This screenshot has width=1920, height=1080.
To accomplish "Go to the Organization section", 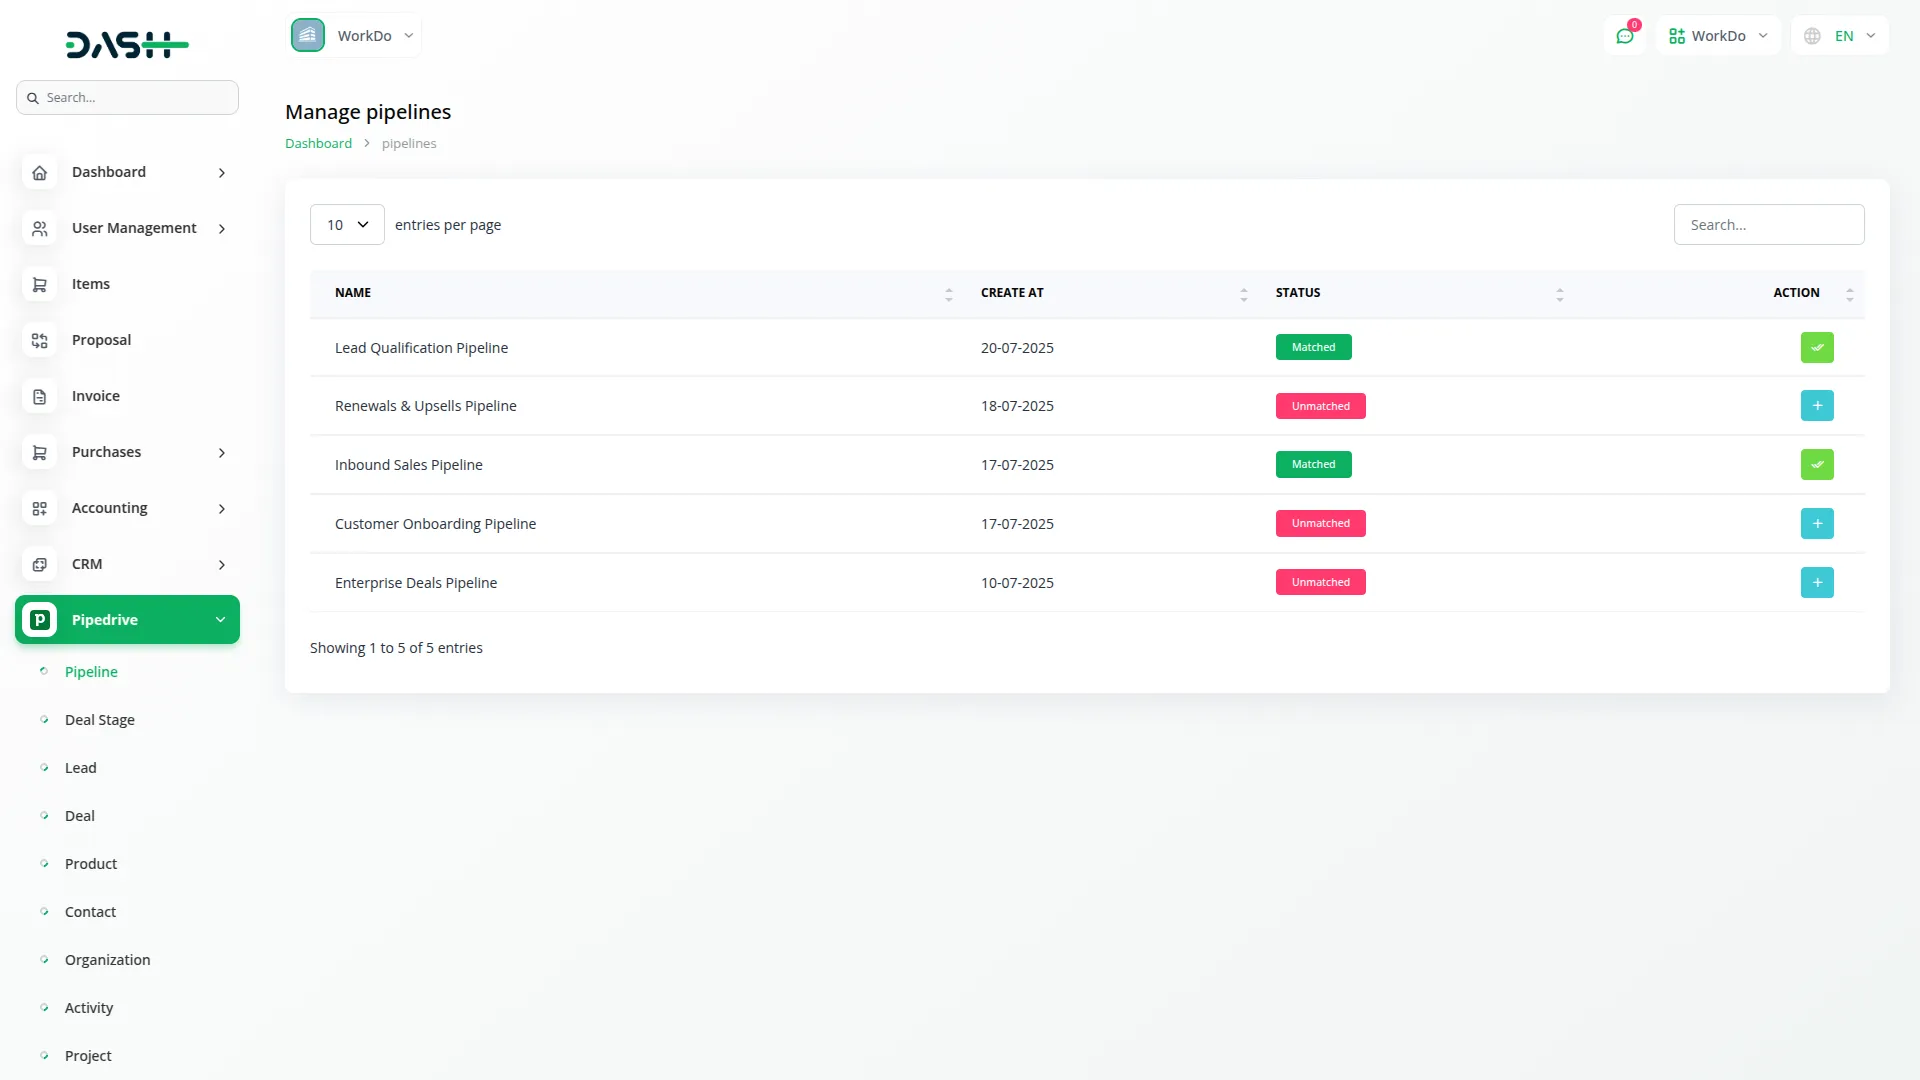I will (x=107, y=959).
